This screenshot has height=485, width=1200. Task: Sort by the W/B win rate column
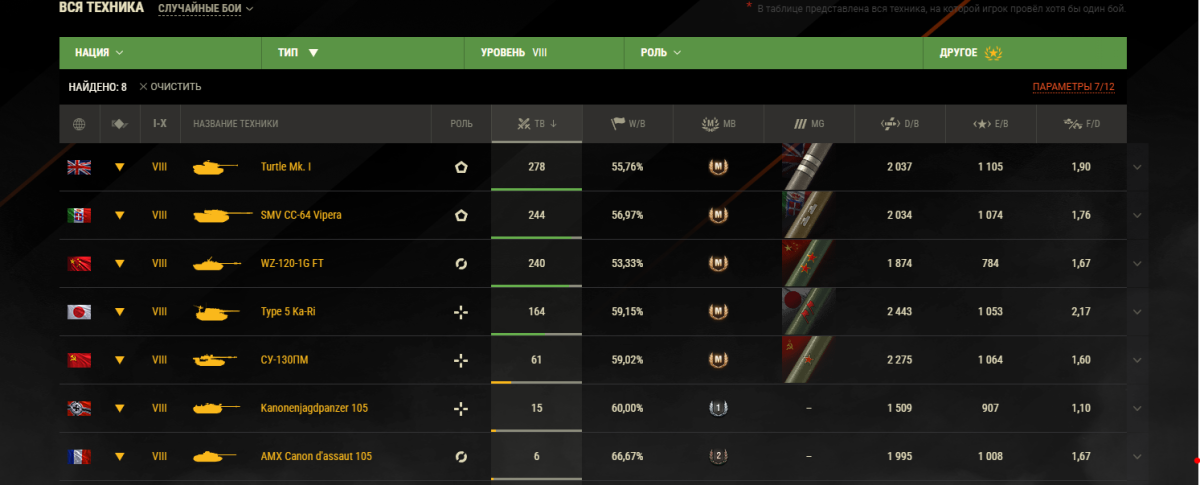[x=627, y=124]
